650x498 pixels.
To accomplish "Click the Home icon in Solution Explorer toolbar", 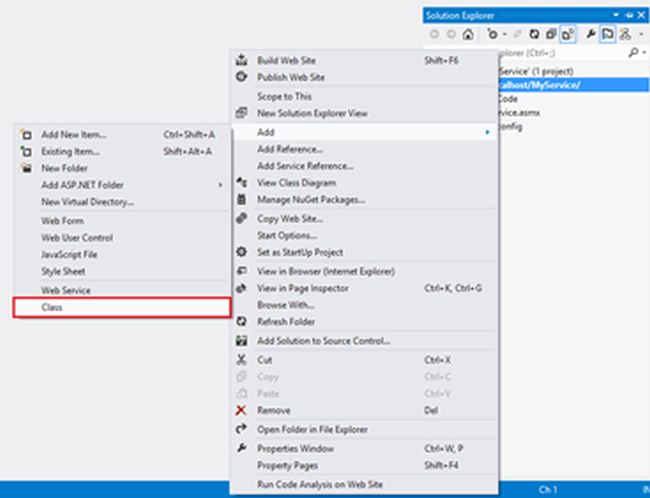I will click(x=468, y=34).
